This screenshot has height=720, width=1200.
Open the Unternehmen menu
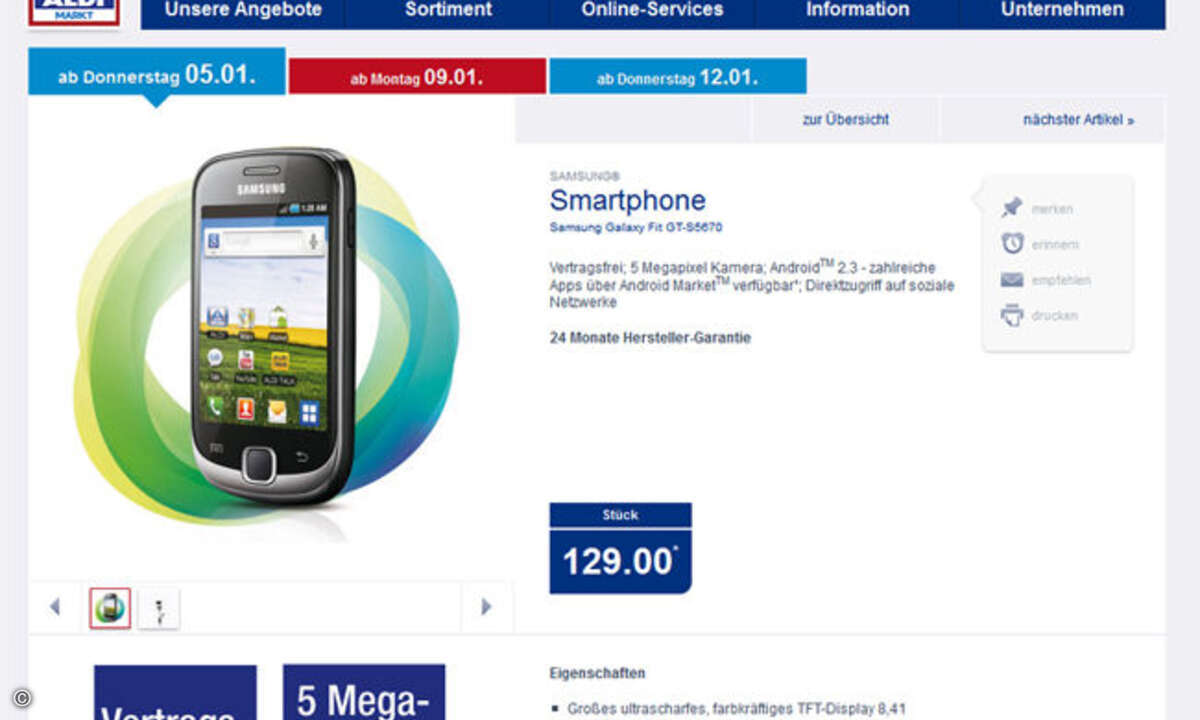click(1062, 11)
